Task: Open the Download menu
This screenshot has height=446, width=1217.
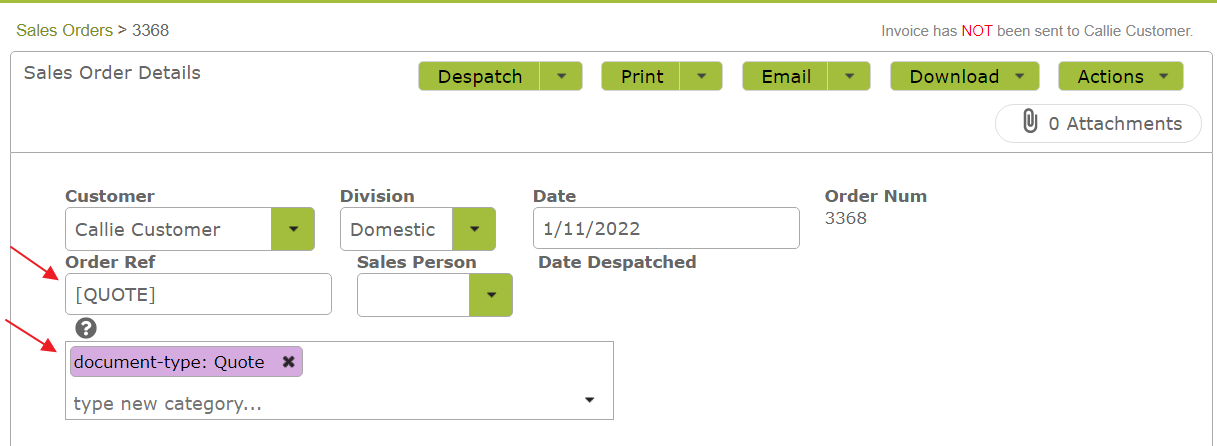Action: coord(965,76)
